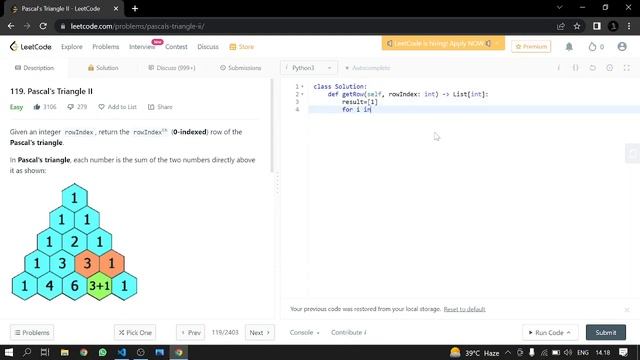This screenshot has width=640, height=360.
Task: Click the thumbs up likes icon
Action: point(37,107)
